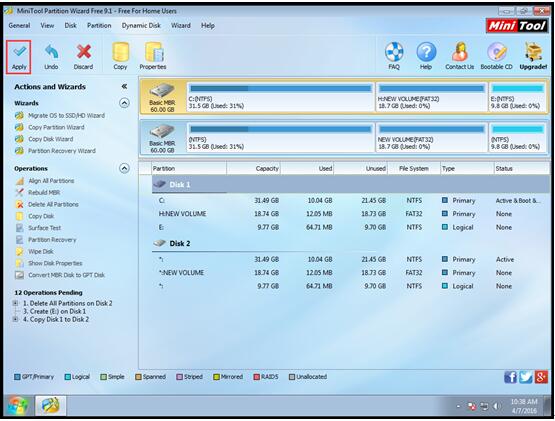Select the H:NEW VOLUME partition row
The image size is (555, 421).
pos(351,214)
